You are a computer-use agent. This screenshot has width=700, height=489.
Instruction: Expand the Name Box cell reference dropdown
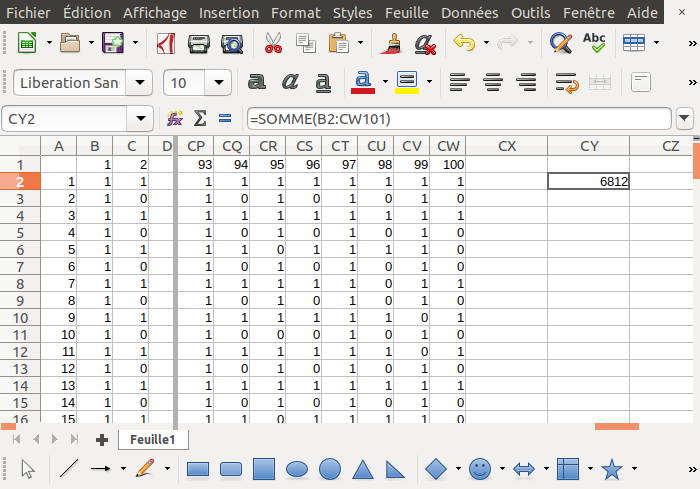point(143,119)
